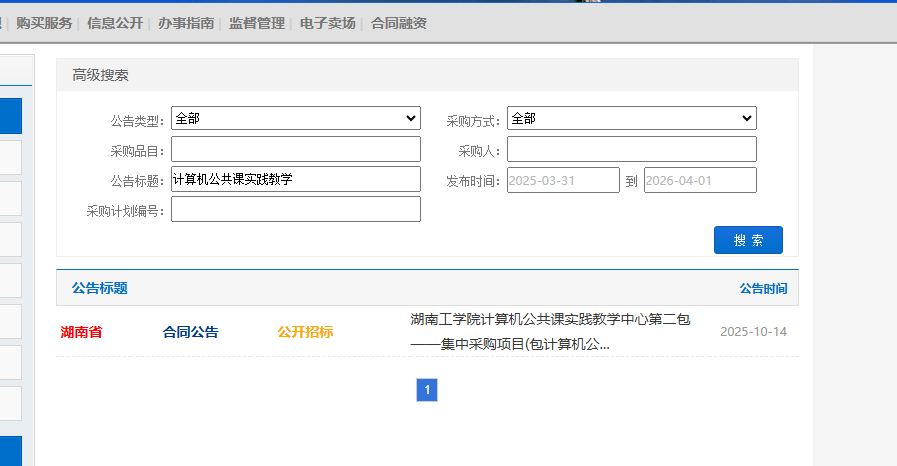Focus the 采购人 text field
897x466 pixels.
point(631,149)
